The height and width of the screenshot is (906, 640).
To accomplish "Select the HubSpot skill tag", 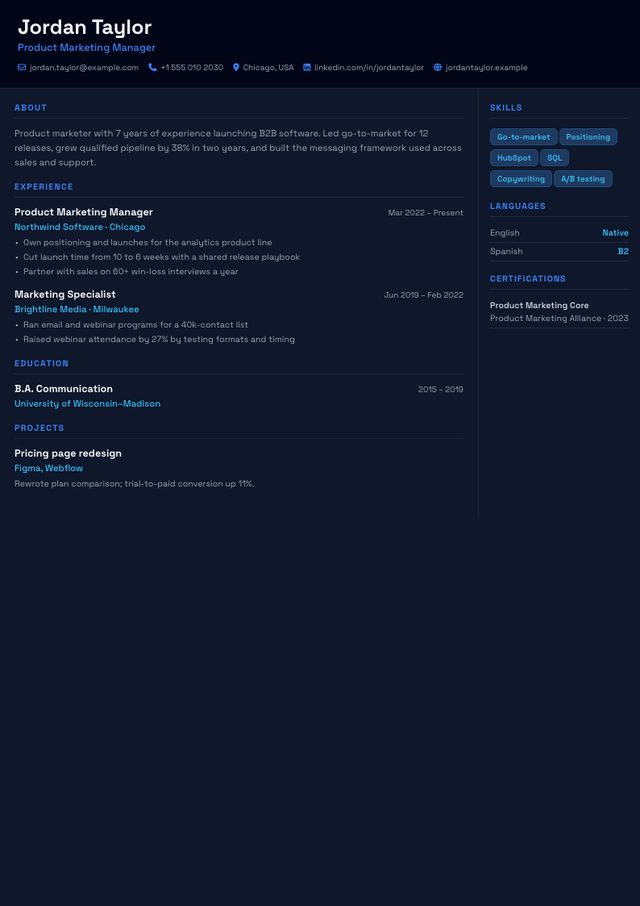I will [514, 158].
